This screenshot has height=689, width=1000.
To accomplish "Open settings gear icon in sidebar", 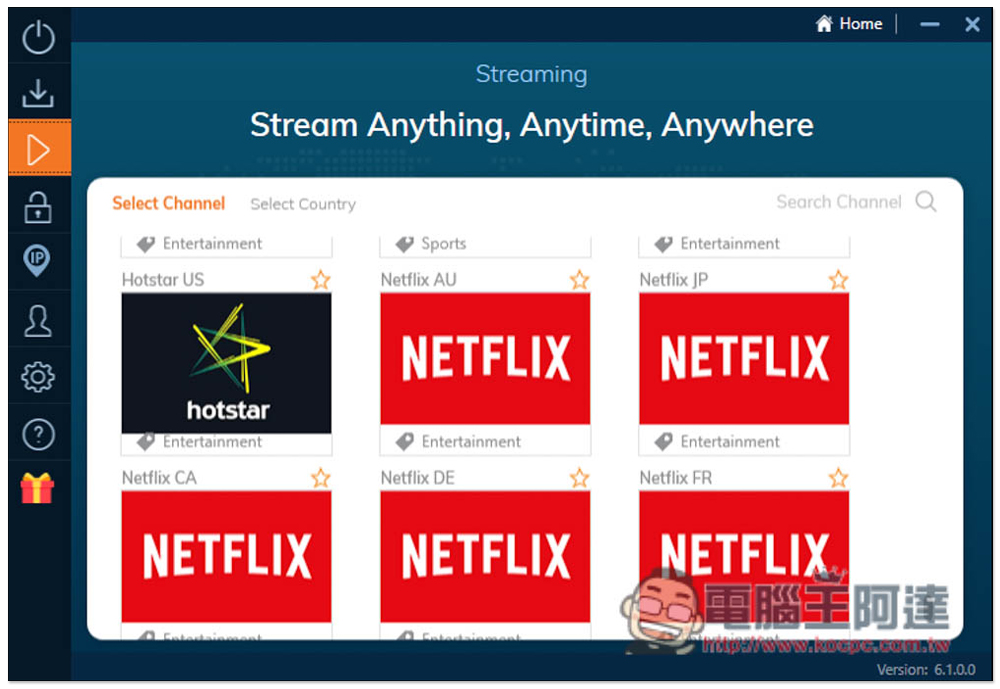I will coord(38,377).
